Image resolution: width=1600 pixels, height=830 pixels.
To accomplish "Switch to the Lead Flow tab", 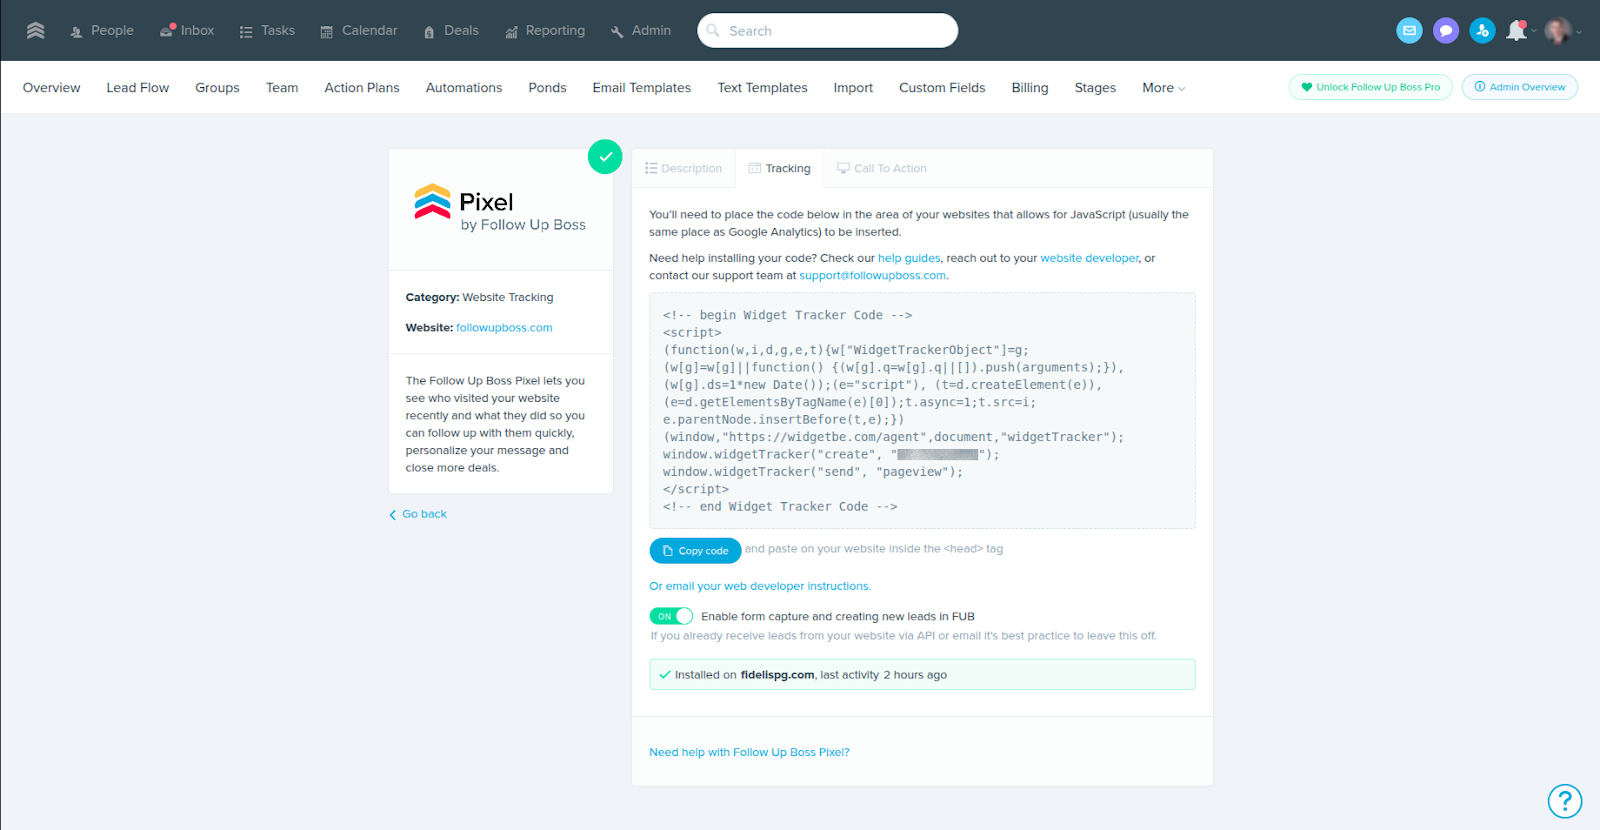I will tap(138, 88).
